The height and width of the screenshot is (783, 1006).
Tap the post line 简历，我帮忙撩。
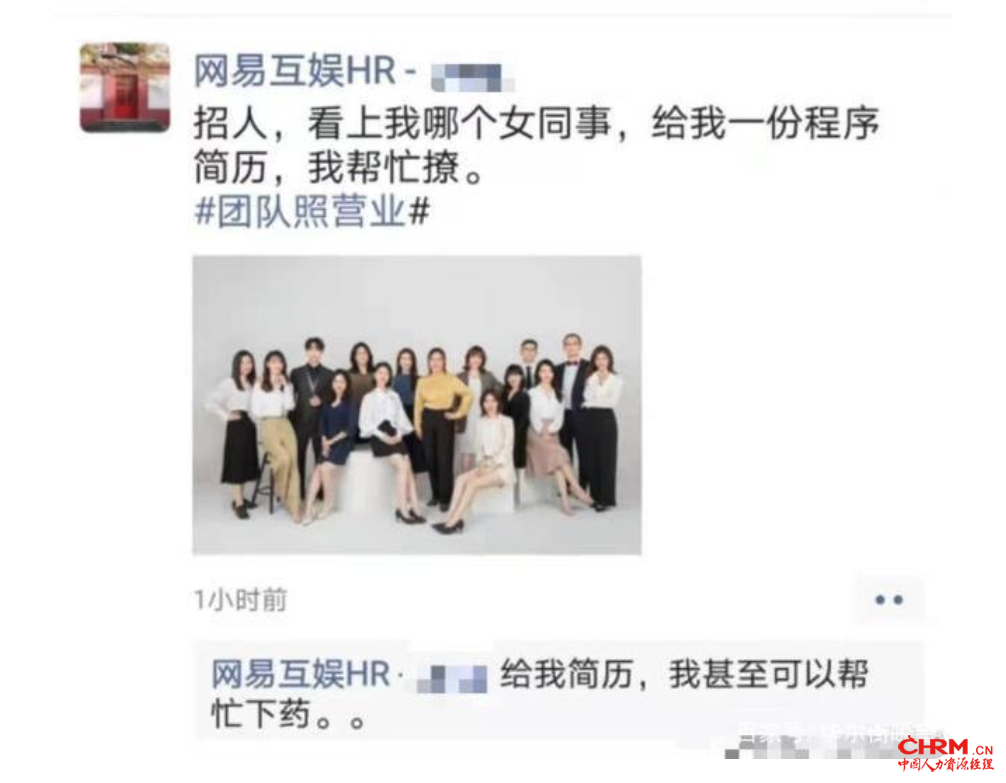[339, 168]
